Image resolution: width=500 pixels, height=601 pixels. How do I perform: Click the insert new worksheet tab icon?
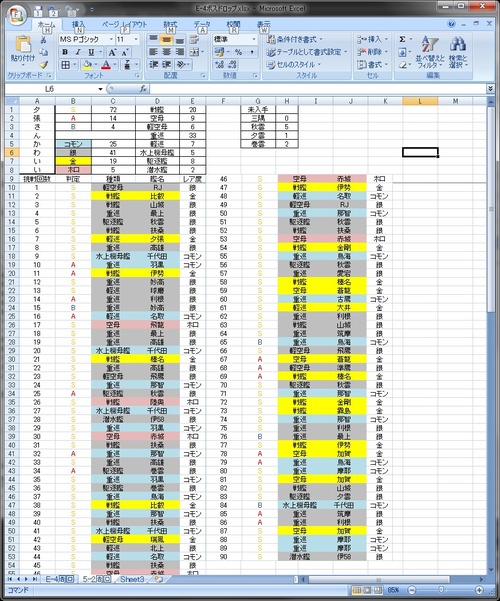point(159,579)
